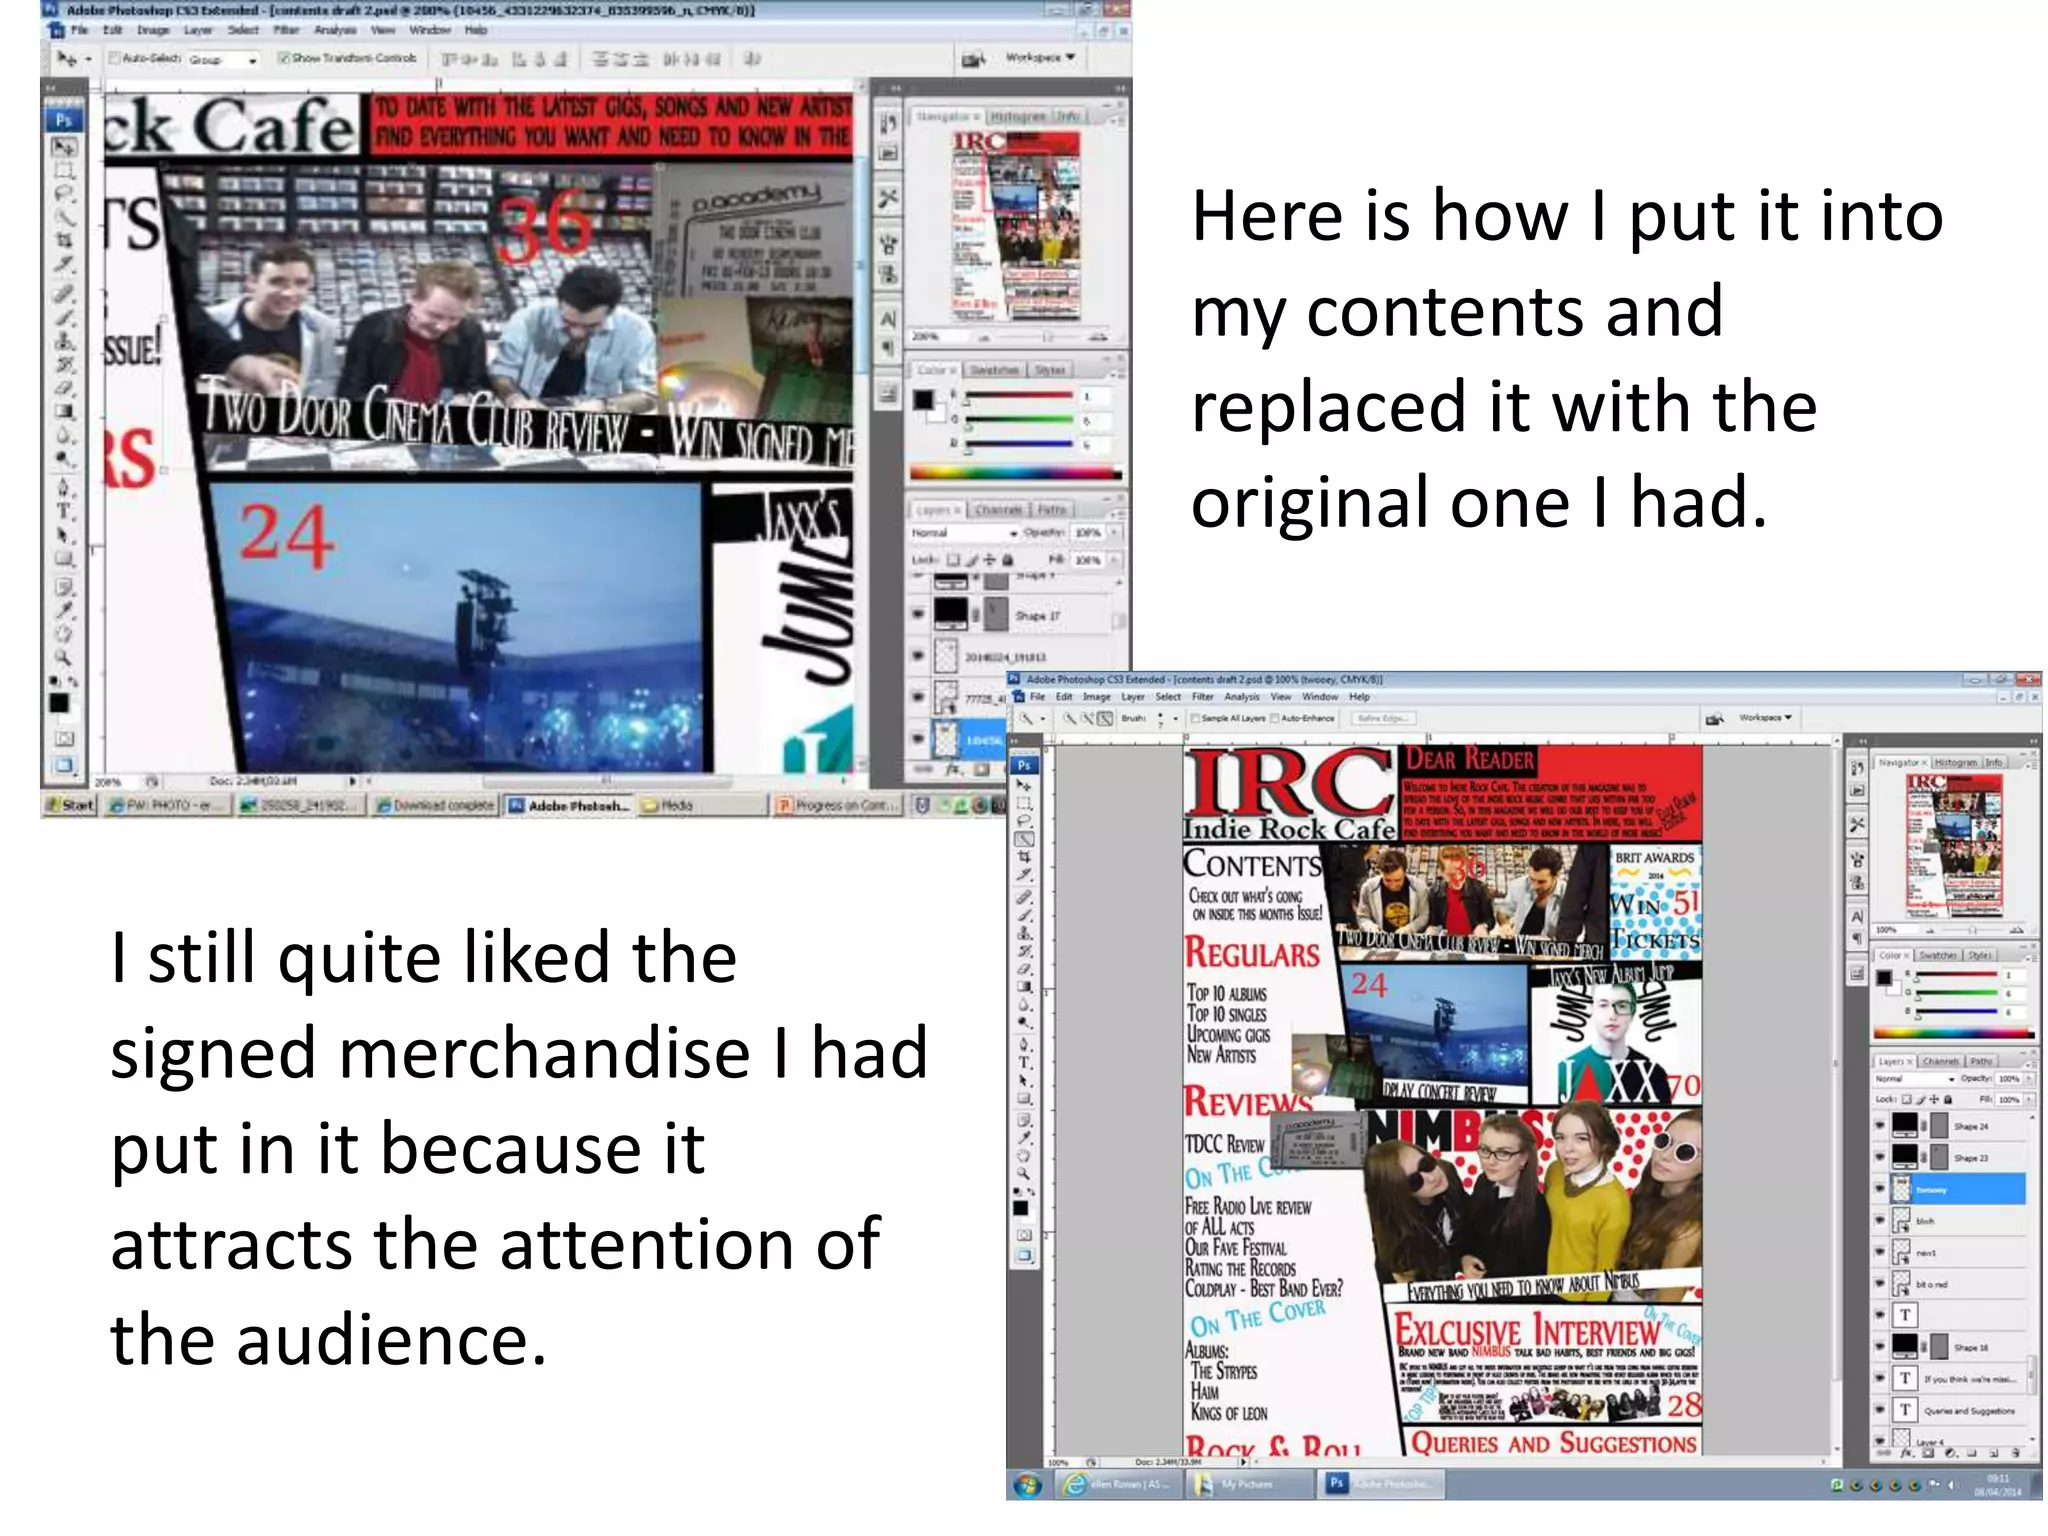Open the Analysis menu in the 100% window
The image size is (2048, 1536).
(x=1241, y=697)
